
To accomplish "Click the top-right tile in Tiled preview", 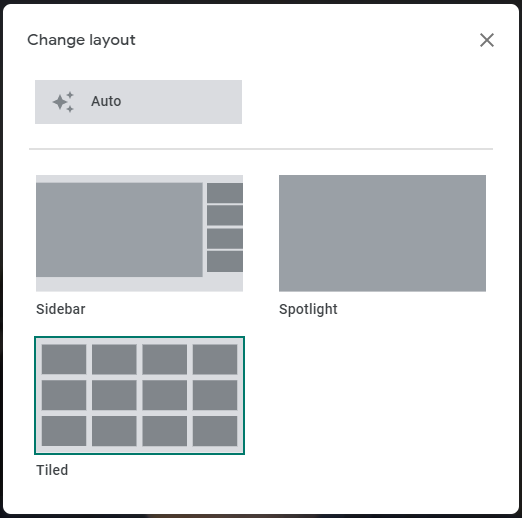I will [215, 359].
